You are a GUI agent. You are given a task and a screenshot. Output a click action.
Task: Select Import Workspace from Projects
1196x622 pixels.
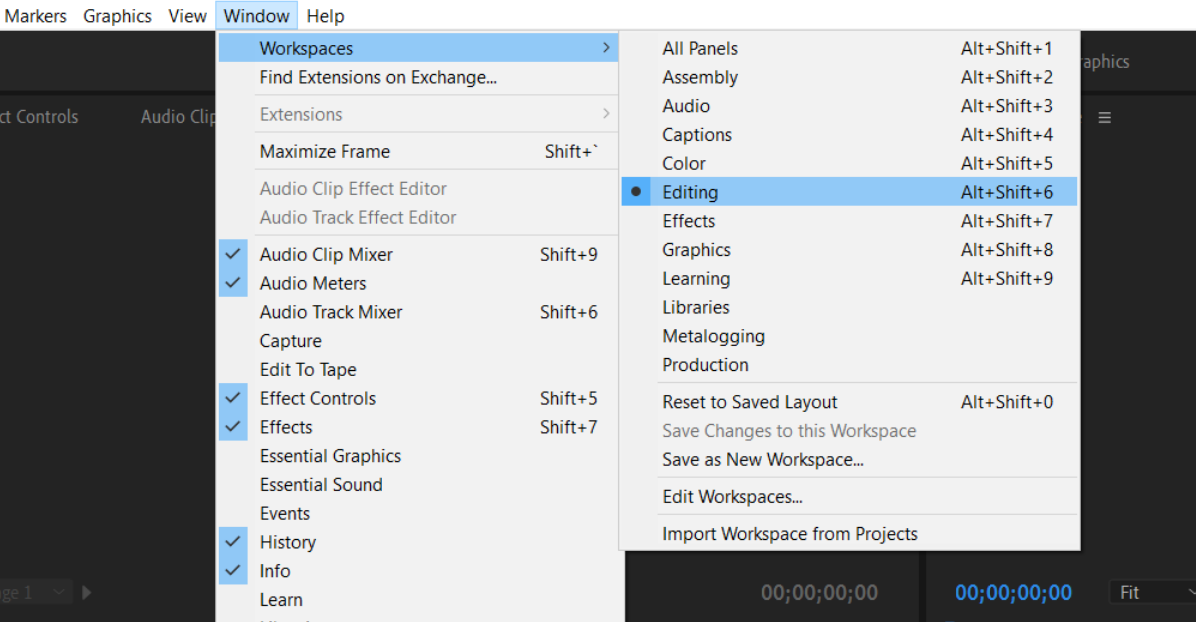[790, 534]
